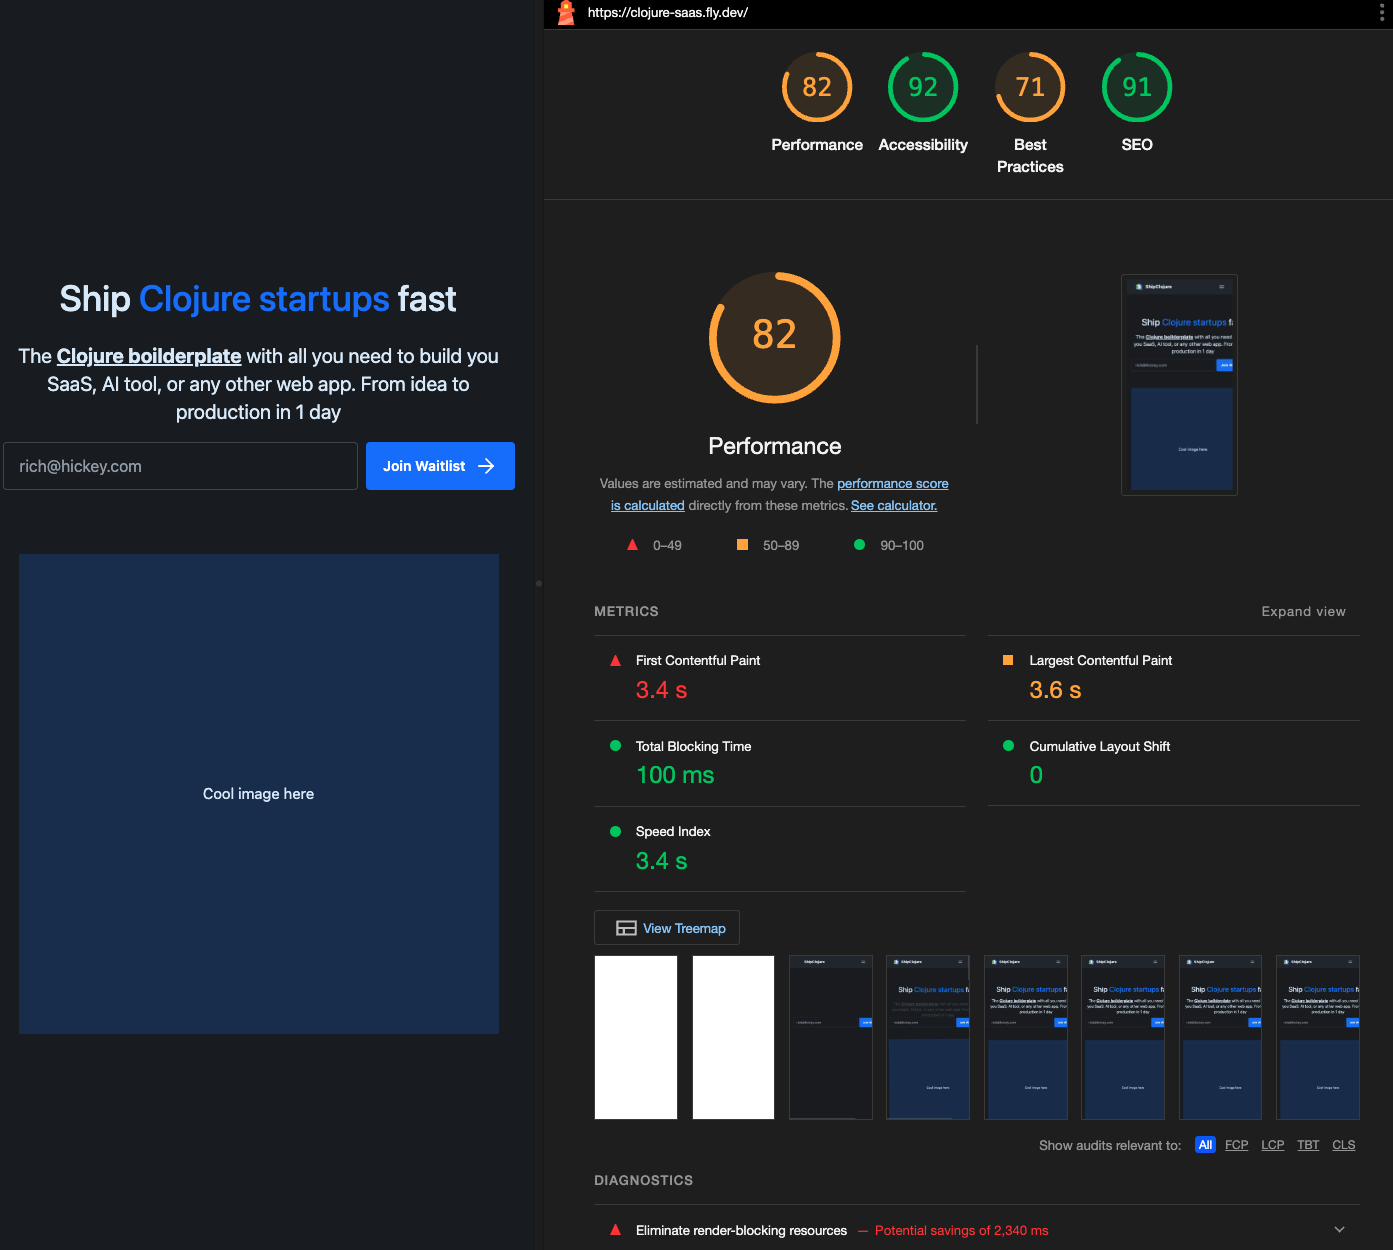Viewport: 1393px width, 1250px height.
Task: Jump to SEO score gauge
Action: click(x=1137, y=87)
